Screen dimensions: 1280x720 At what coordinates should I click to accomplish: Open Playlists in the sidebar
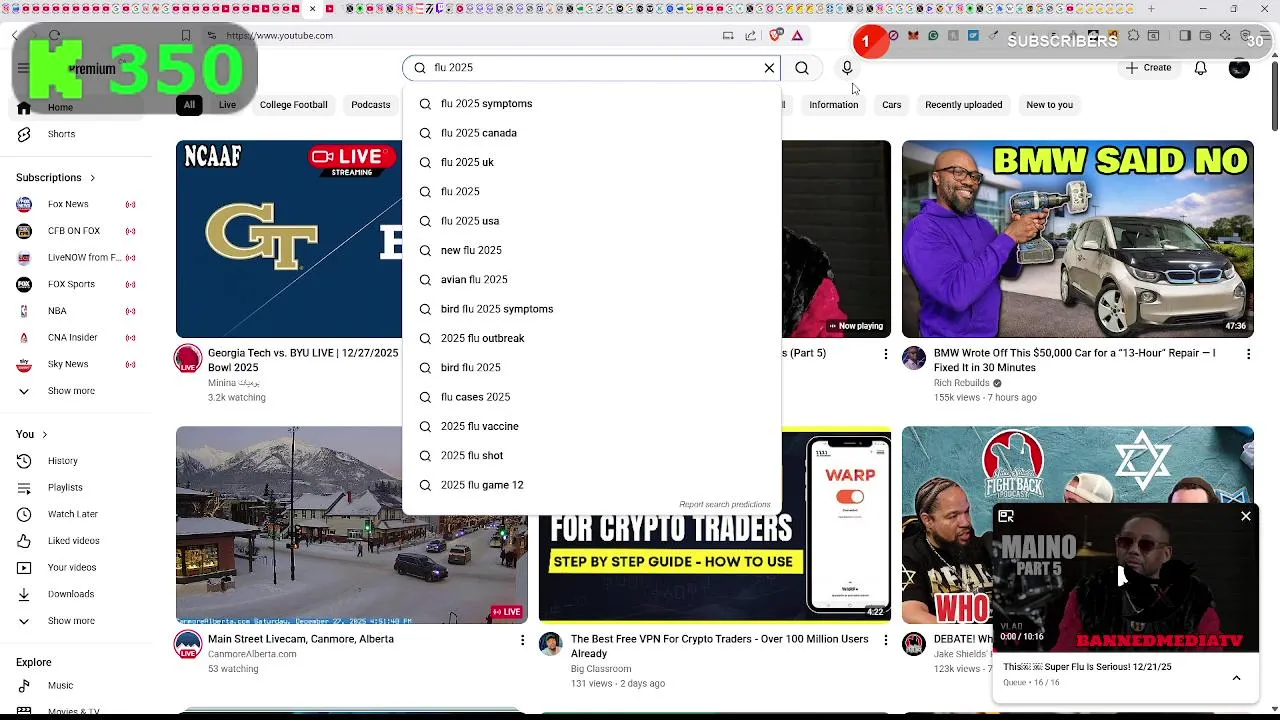[75, 487]
